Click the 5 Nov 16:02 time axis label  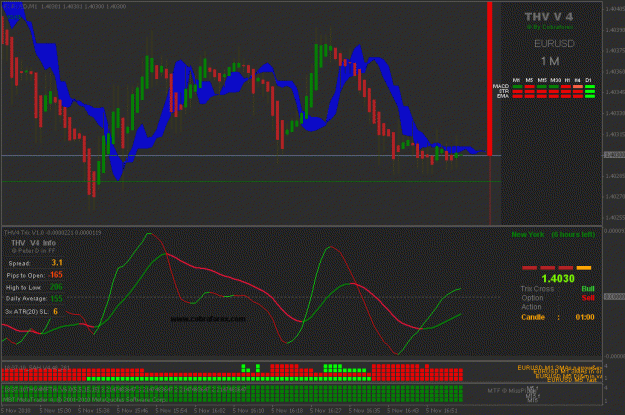pos(210,410)
